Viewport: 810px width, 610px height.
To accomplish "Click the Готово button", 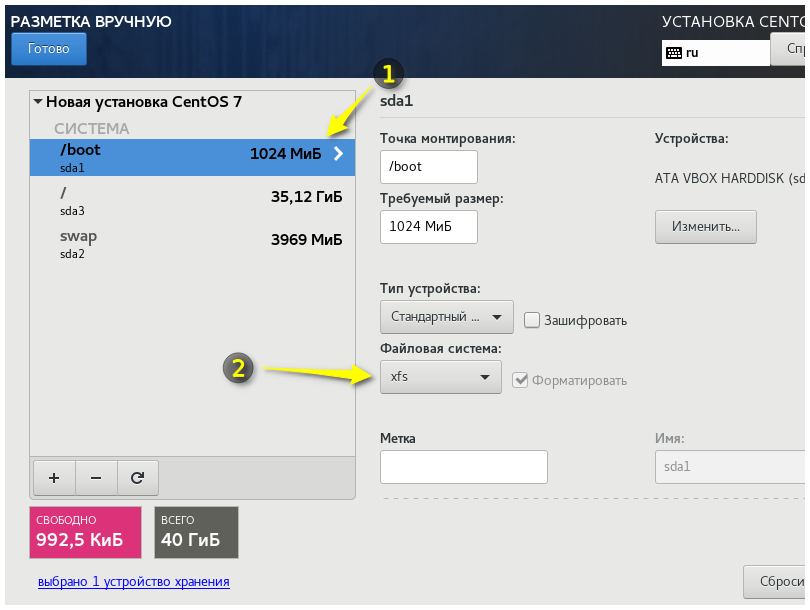I will click(49, 49).
